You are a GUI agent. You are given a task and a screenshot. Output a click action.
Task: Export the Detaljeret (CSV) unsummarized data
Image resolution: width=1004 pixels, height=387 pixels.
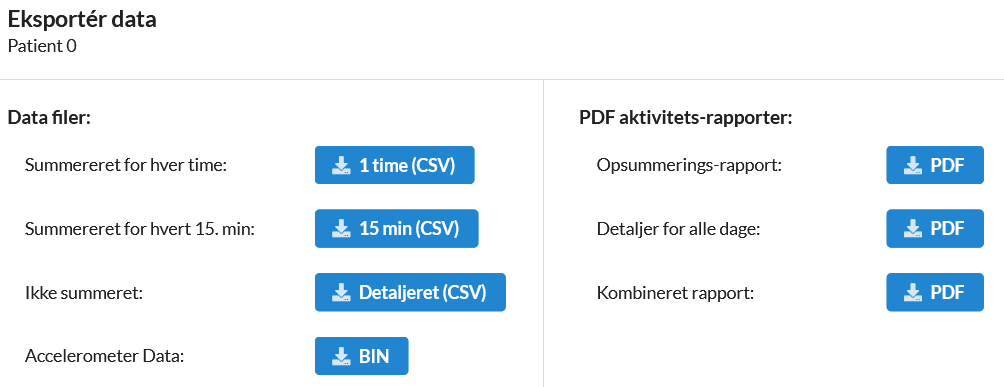click(410, 293)
